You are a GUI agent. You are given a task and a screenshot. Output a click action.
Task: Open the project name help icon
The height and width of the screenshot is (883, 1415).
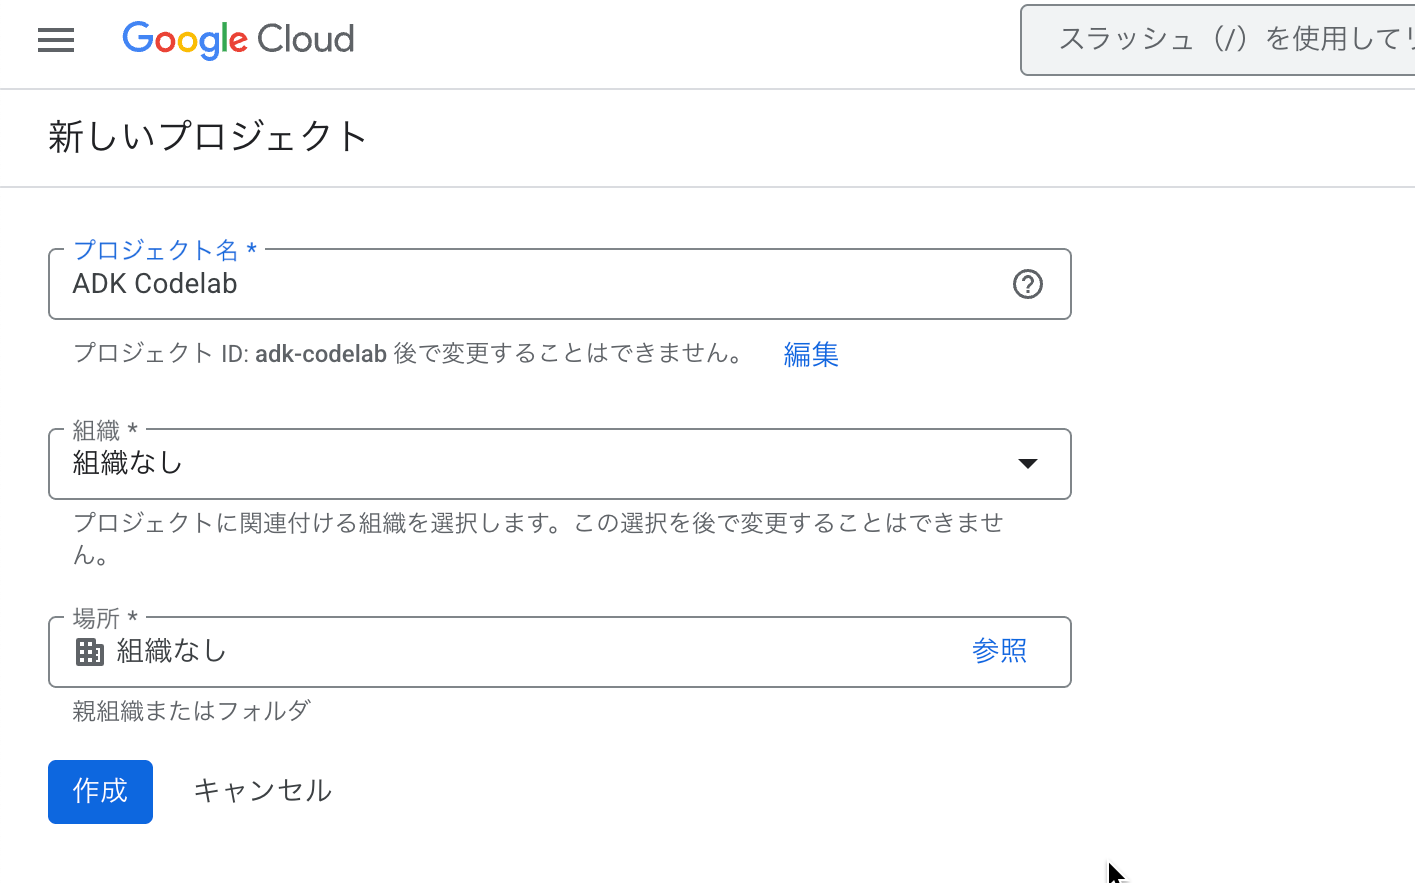tap(1028, 284)
